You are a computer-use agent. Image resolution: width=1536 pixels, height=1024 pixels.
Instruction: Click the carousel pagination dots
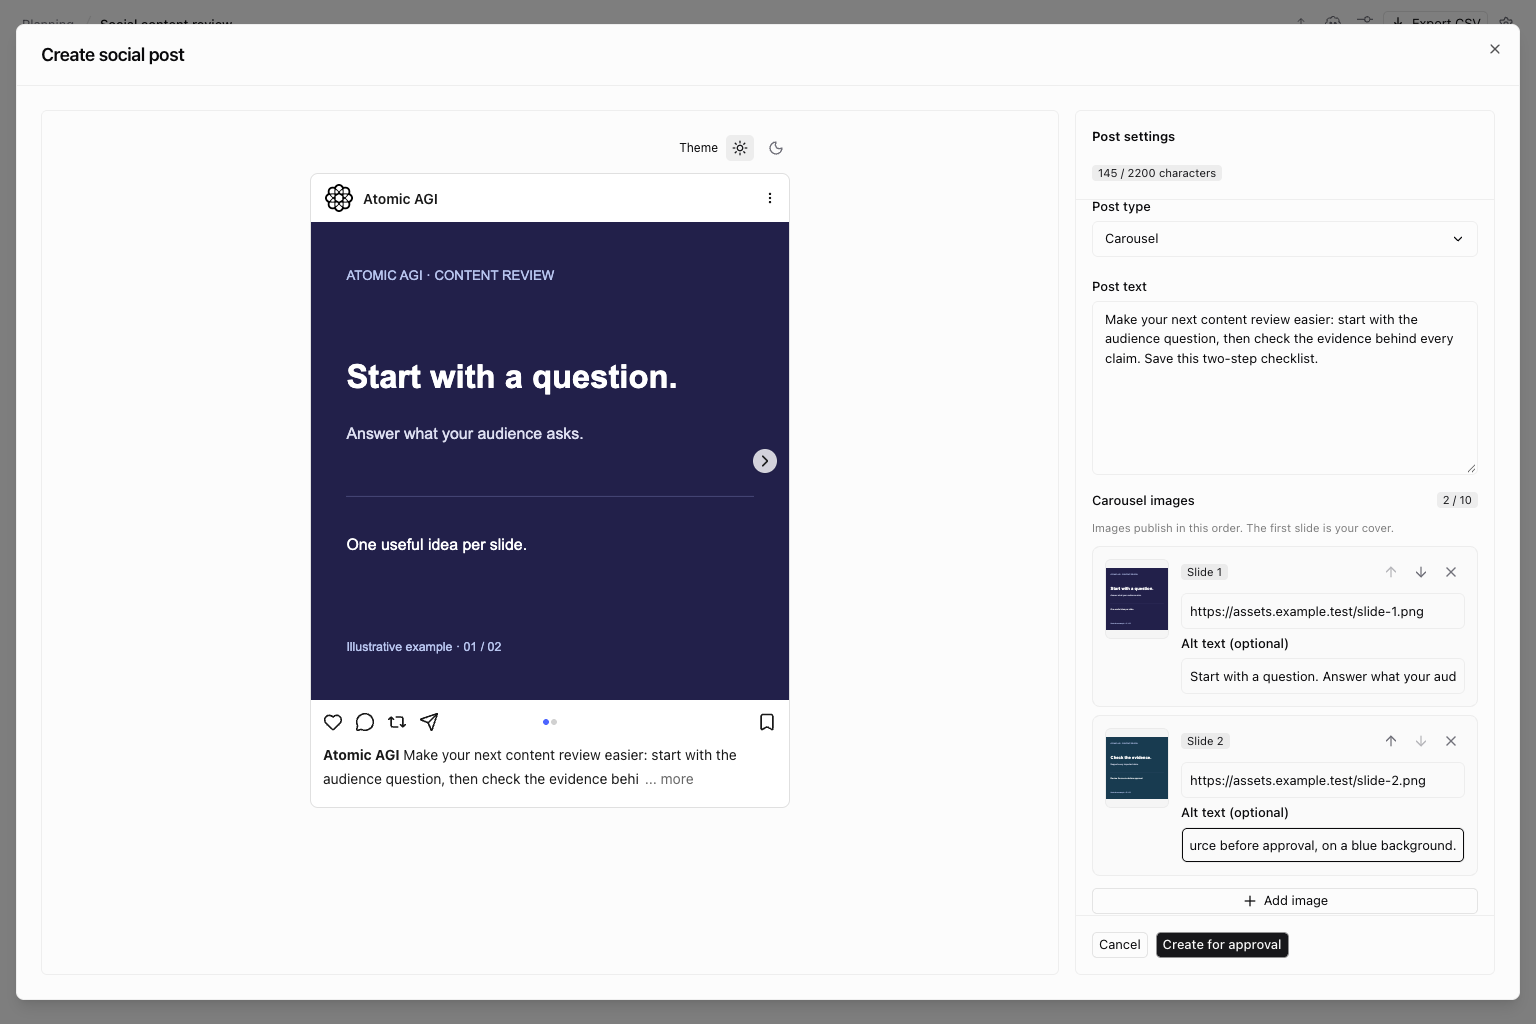(x=550, y=722)
